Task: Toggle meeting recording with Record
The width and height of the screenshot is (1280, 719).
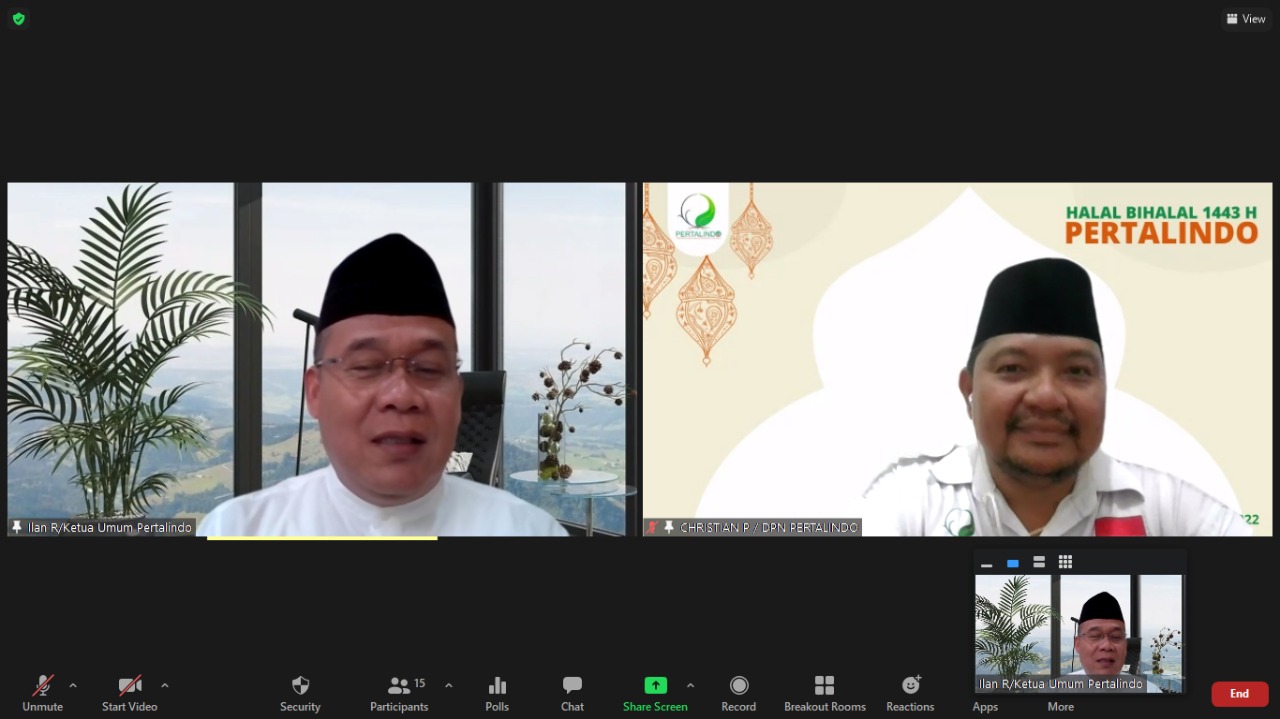Action: click(x=739, y=692)
